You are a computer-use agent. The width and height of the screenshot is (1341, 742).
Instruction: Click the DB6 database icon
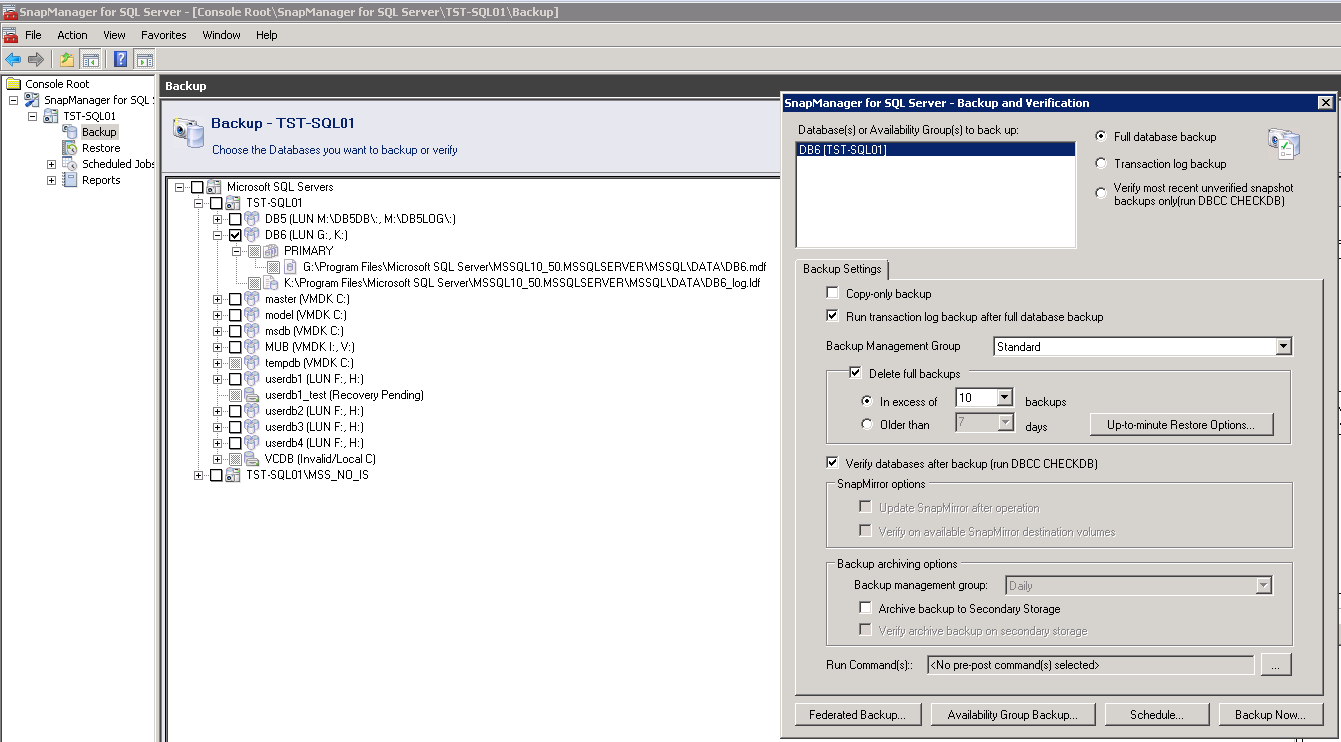click(252, 235)
